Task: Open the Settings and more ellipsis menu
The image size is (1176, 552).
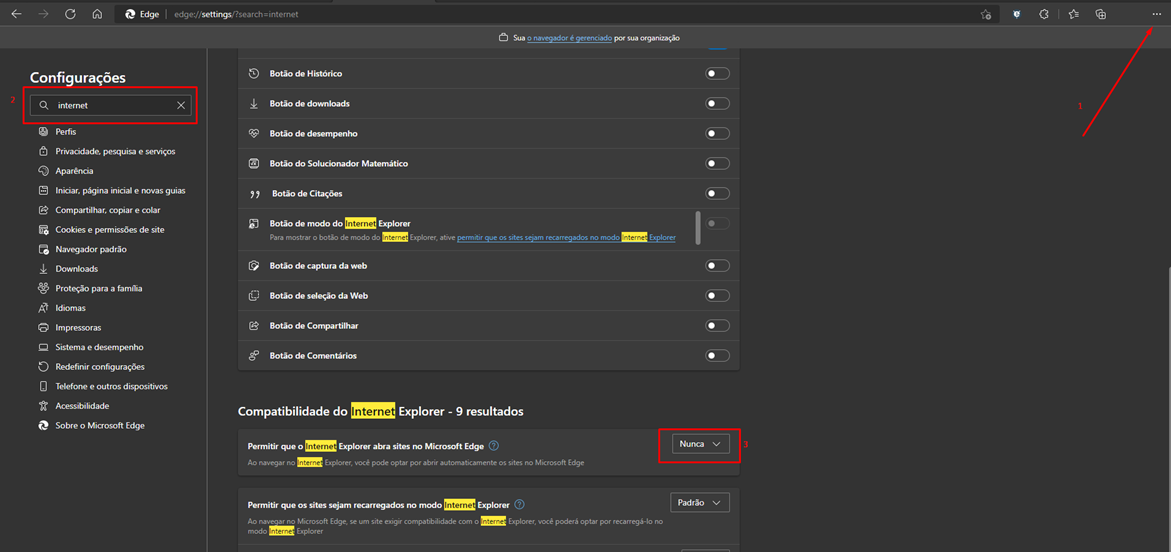Action: [1156, 14]
